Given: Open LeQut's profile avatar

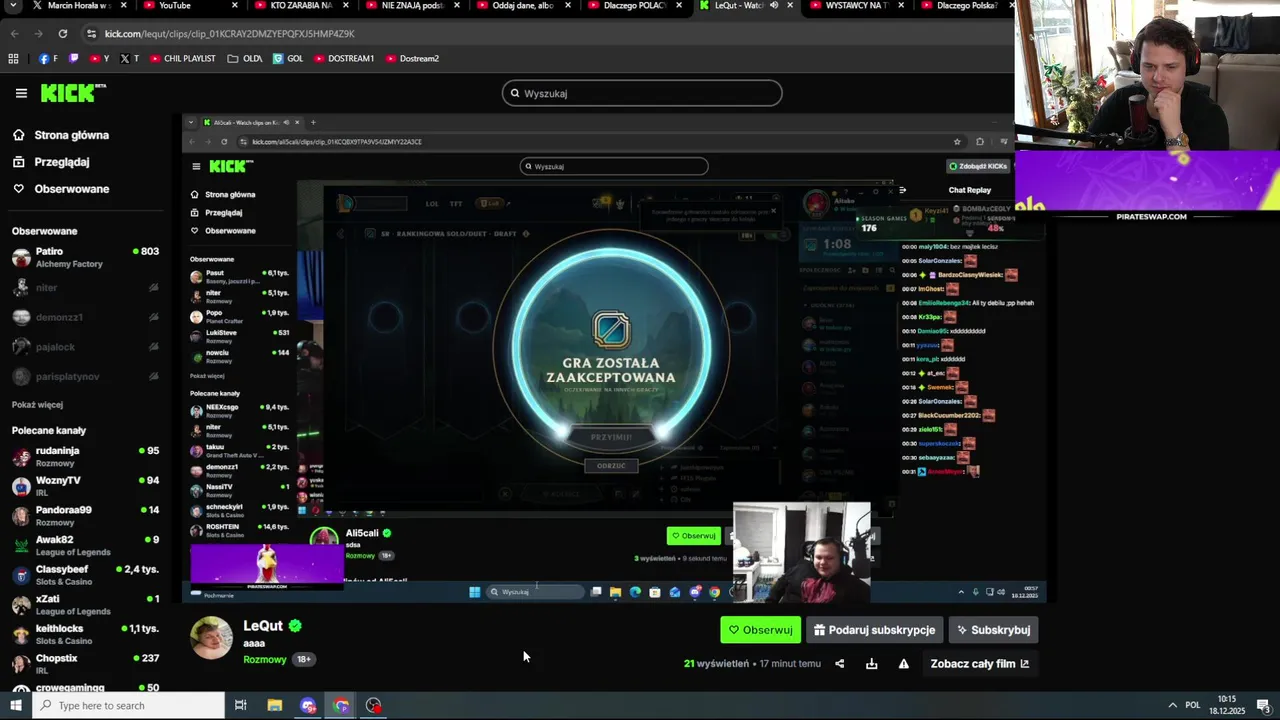Looking at the screenshot, I should click(211, 638).
